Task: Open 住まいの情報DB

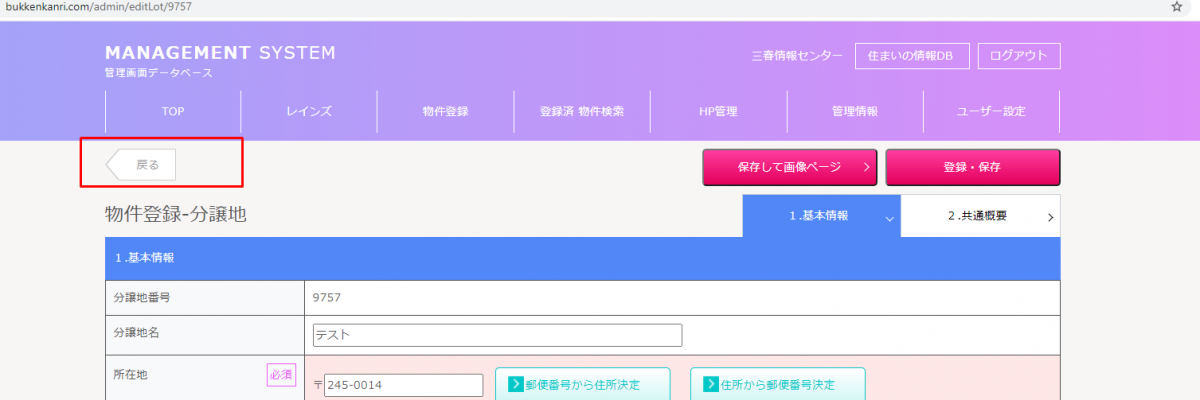Action: click(x=911, y=56)
